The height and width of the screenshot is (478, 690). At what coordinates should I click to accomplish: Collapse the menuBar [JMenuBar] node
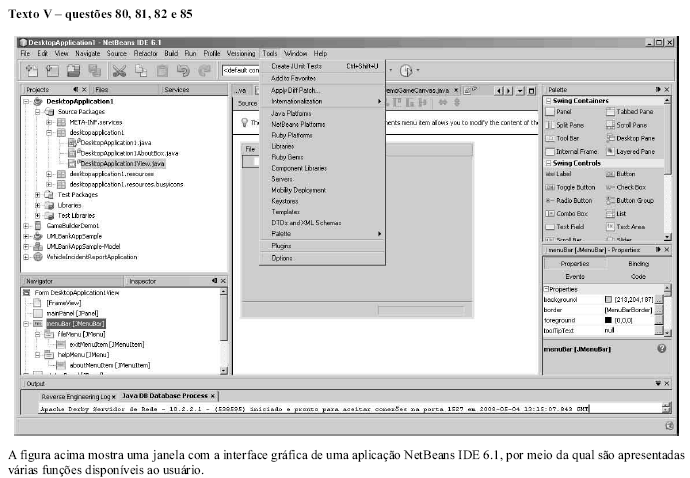point(26,324)
